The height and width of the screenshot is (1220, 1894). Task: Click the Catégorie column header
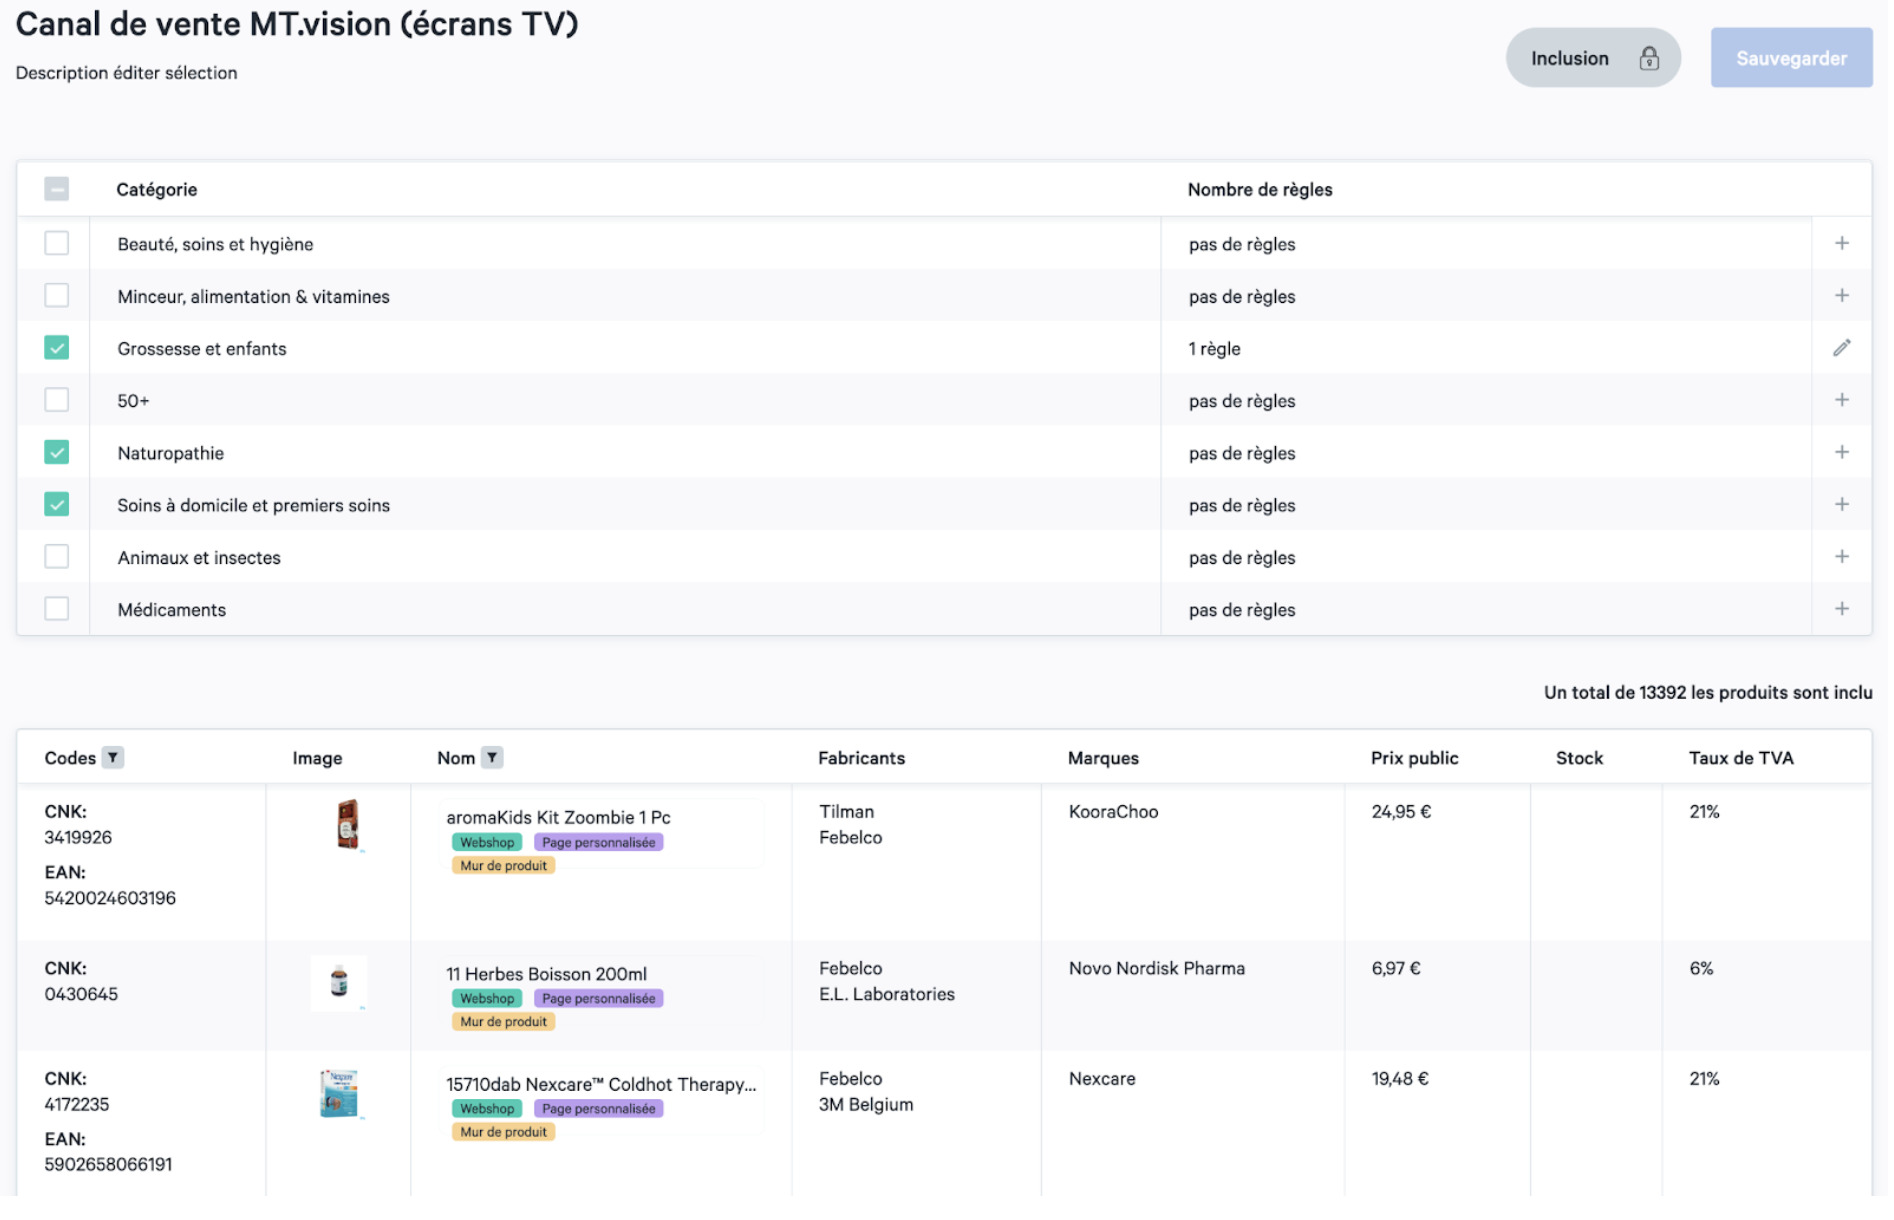[156, 189]
